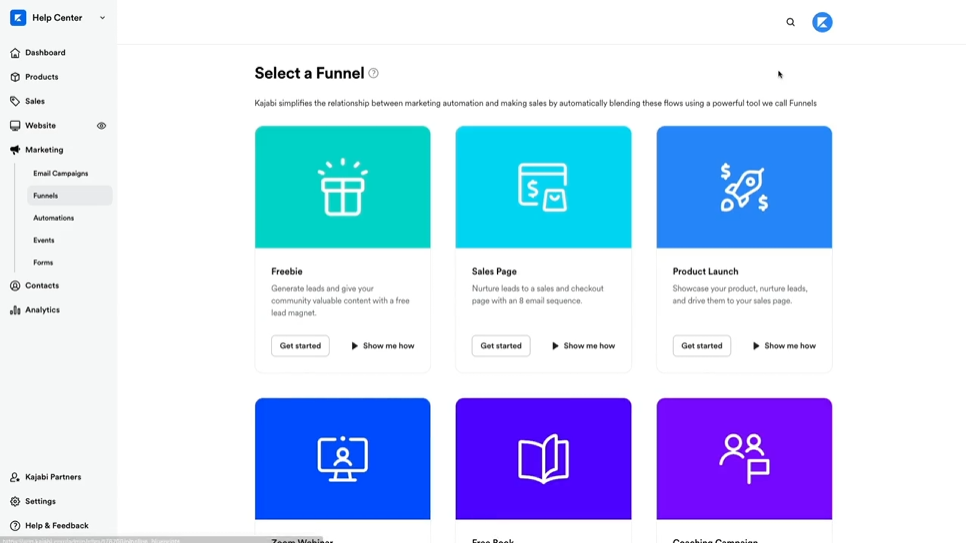Open the Website monitor icon
This screenshot has height=543, width=966.
15,126
